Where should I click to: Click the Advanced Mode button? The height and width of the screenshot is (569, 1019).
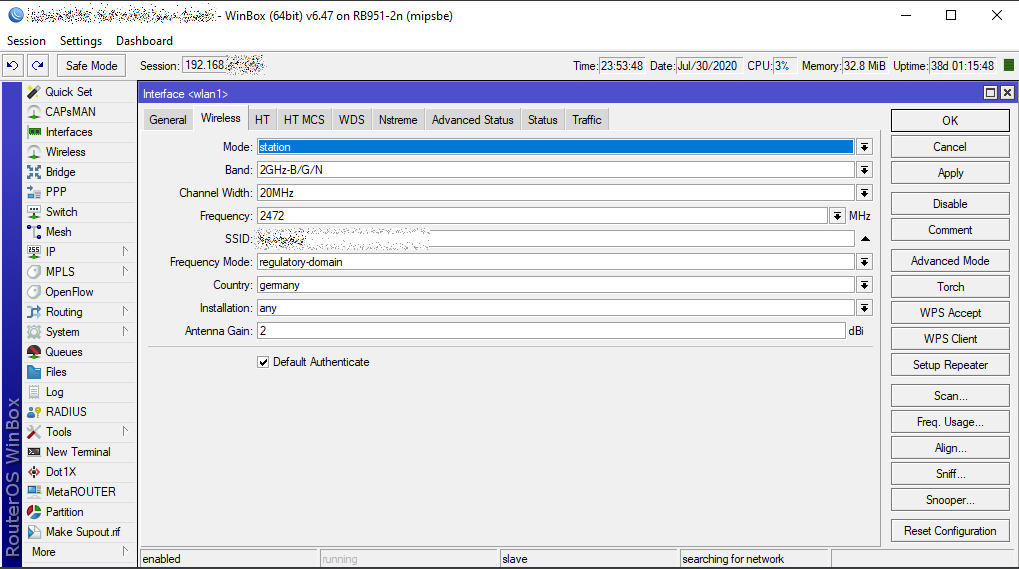(x=950, y=260)
